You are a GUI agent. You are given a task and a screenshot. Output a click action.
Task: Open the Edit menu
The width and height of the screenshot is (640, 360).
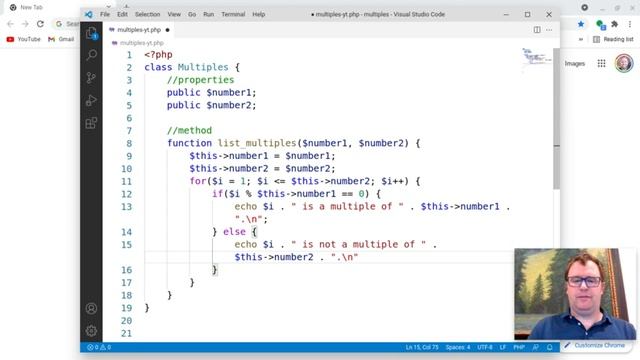click(122, 14)
